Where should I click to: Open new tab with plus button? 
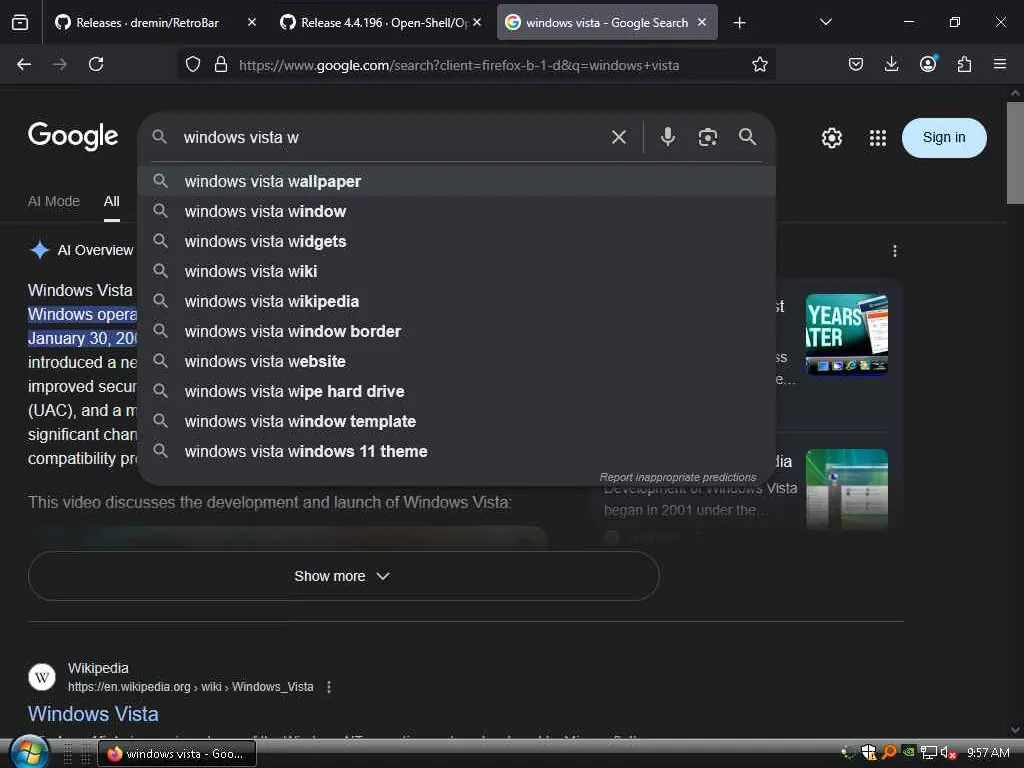(739, 23)
